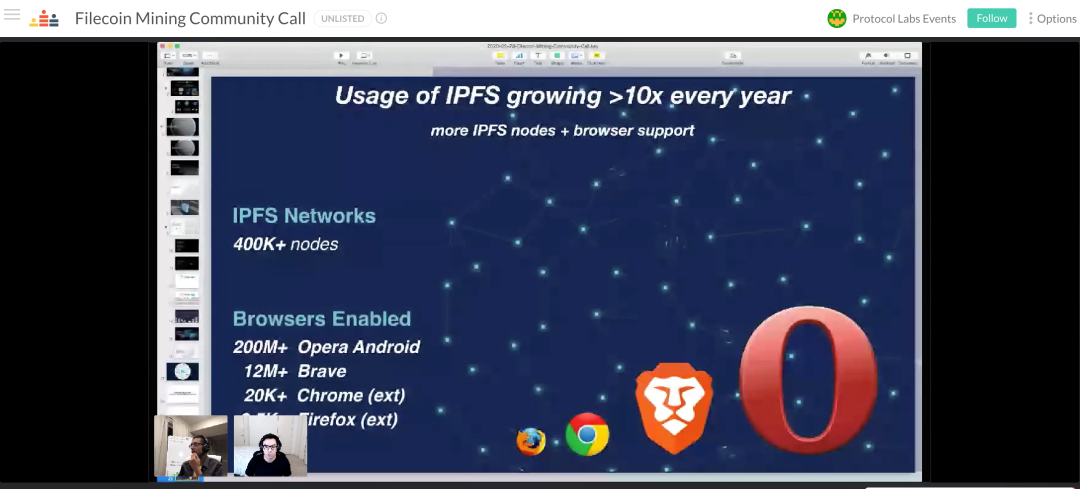Click the 'Browsers Enabled' heading
This screenshot has height=489, width=1080.
pos(322,319)
